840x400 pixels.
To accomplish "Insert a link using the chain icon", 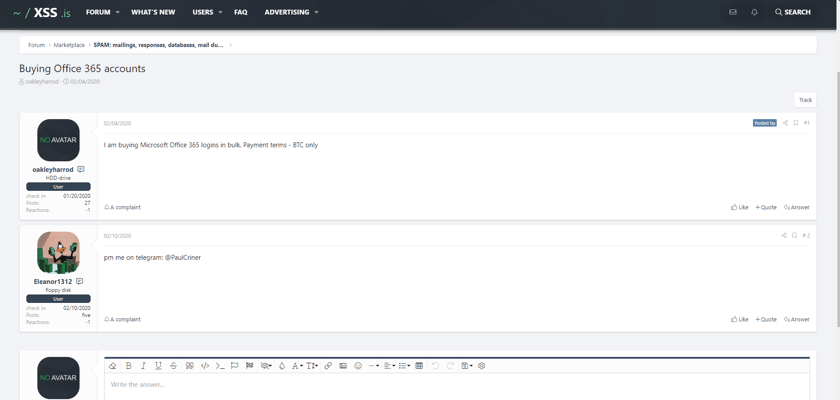I will (x=328, y=366).
